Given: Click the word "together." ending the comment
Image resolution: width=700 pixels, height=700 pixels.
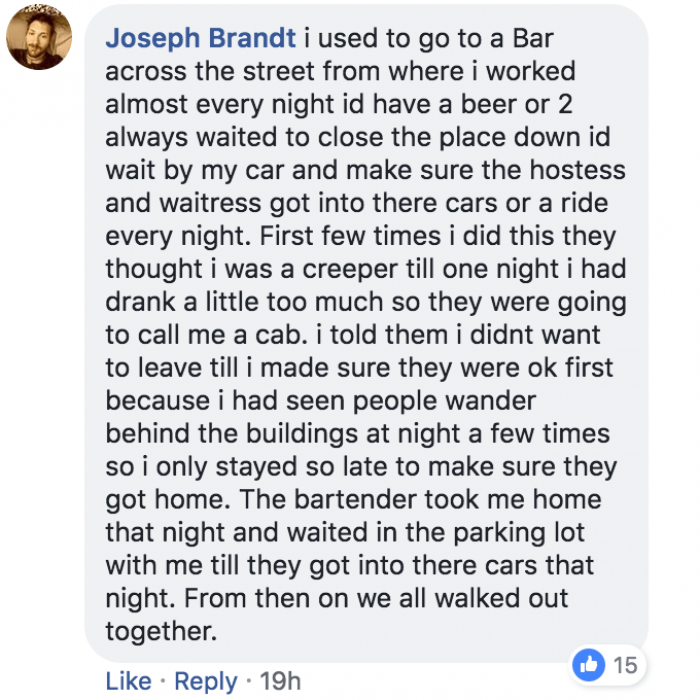Looking at the screenshot, I should [x=161, y=632].
